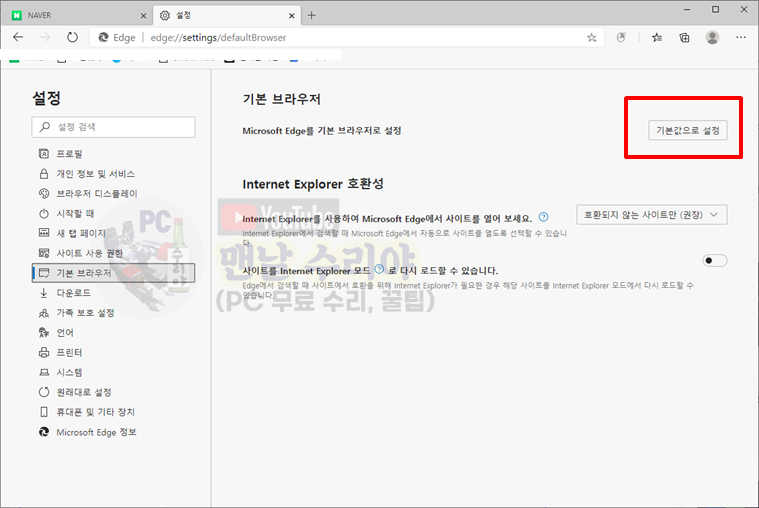The height and width of the screenshot is (508, 759).
Task: Switch to the 설정 tab
Action: click(x=227, y=15)
